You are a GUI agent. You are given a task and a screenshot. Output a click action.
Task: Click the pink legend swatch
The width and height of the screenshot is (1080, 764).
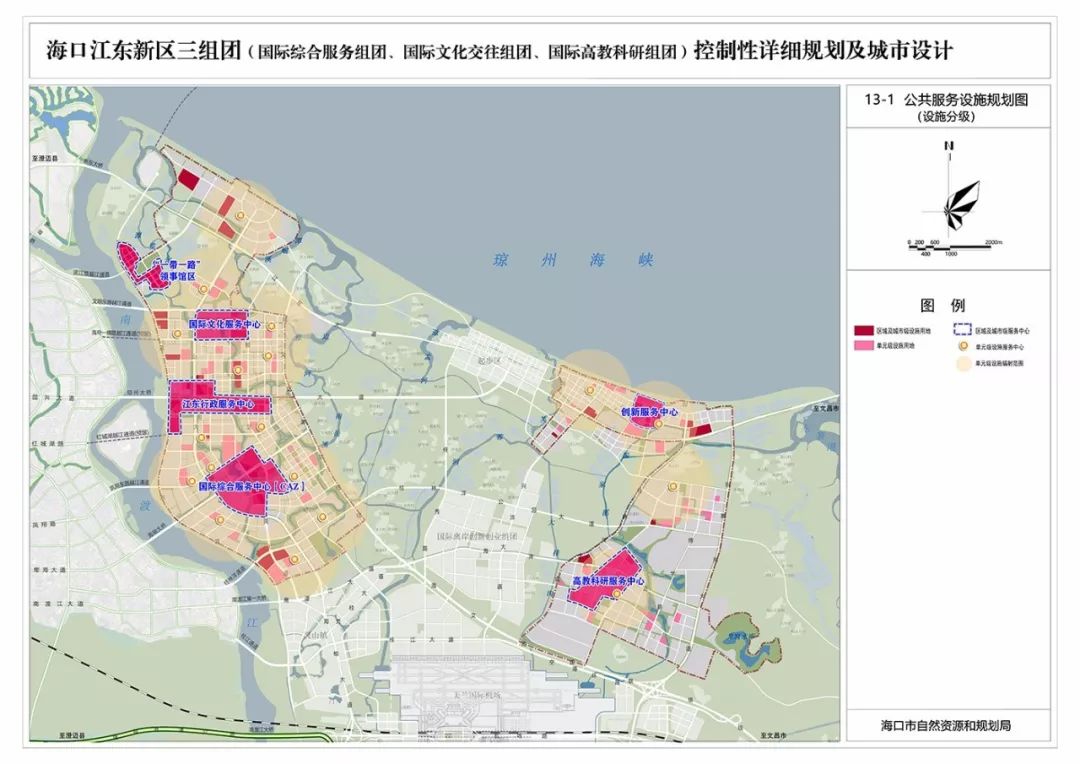coord(864,345)
